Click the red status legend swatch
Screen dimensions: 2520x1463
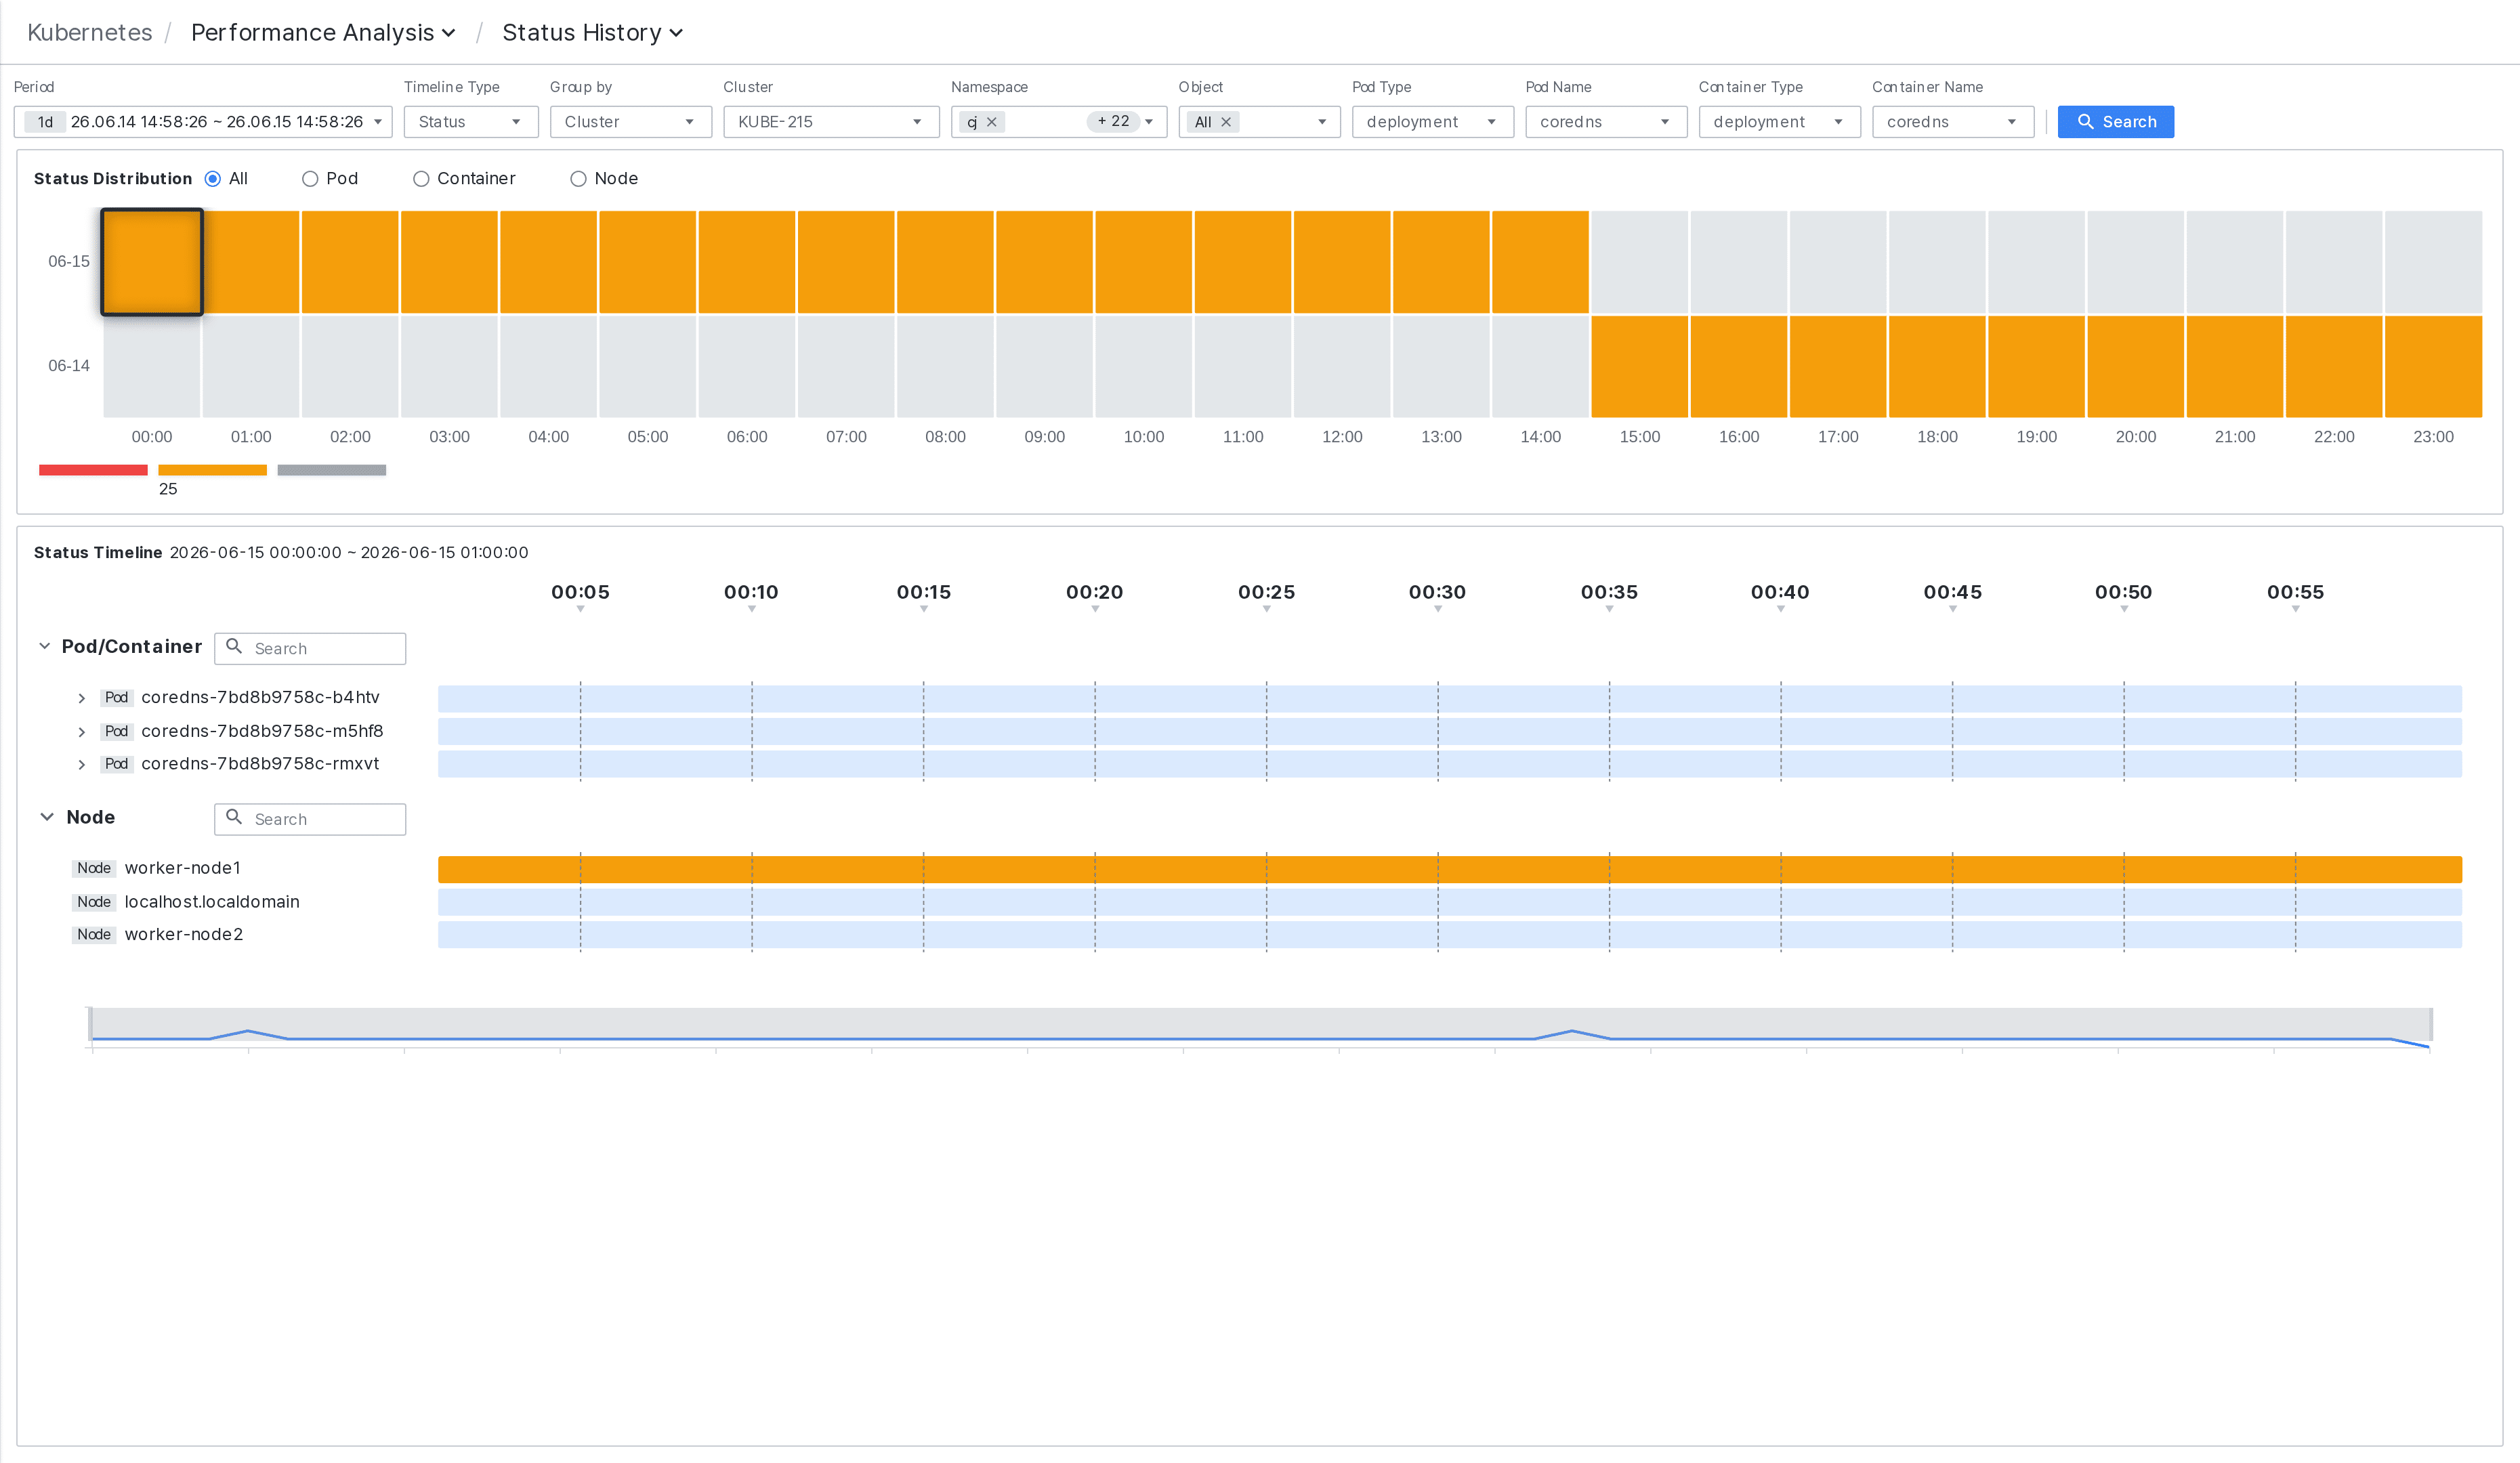[x=93, y=470]
